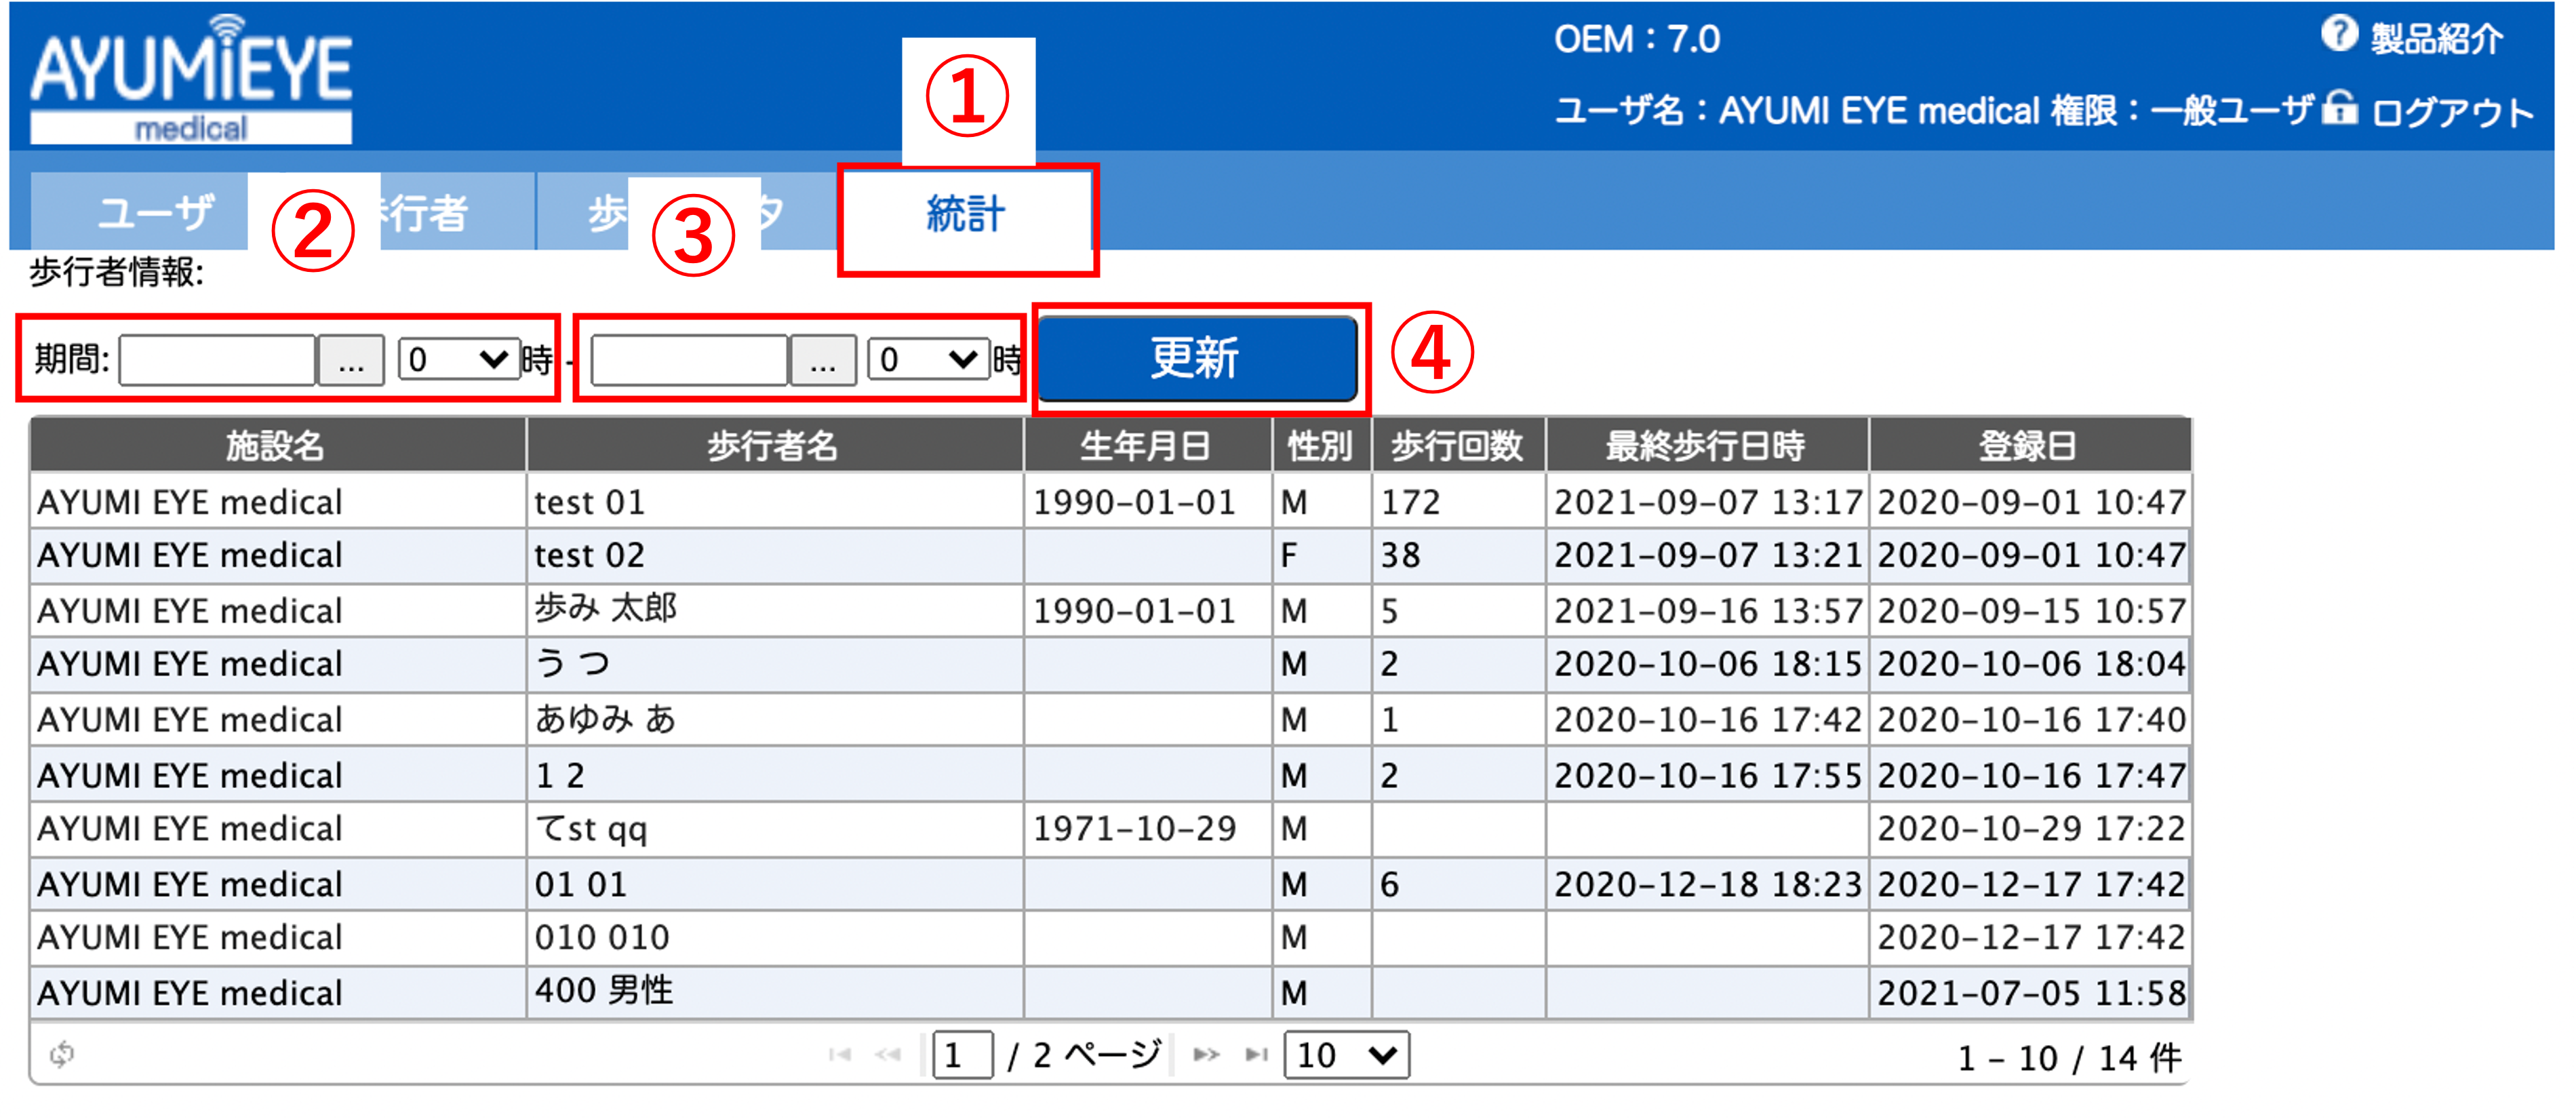Viewport: 2576px width, 1119px height.
Task: Jump to the last page arrow
Action: 1256,1054
